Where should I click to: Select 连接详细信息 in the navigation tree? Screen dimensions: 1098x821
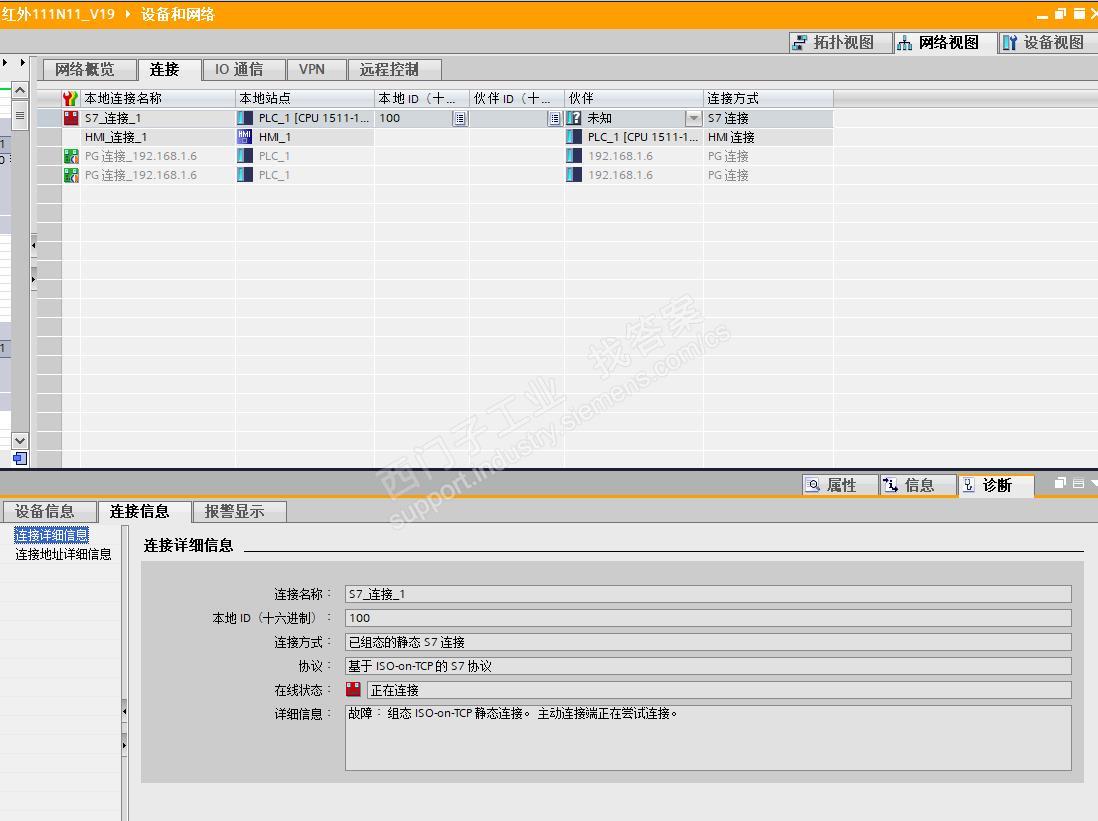[x=51, y=535]
